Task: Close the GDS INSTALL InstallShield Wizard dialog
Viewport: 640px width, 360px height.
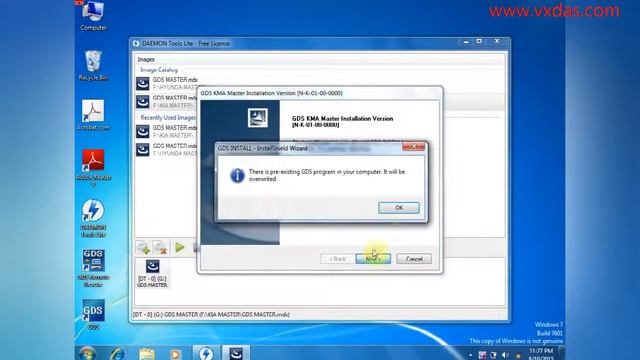Action: (x=413, y=146)
